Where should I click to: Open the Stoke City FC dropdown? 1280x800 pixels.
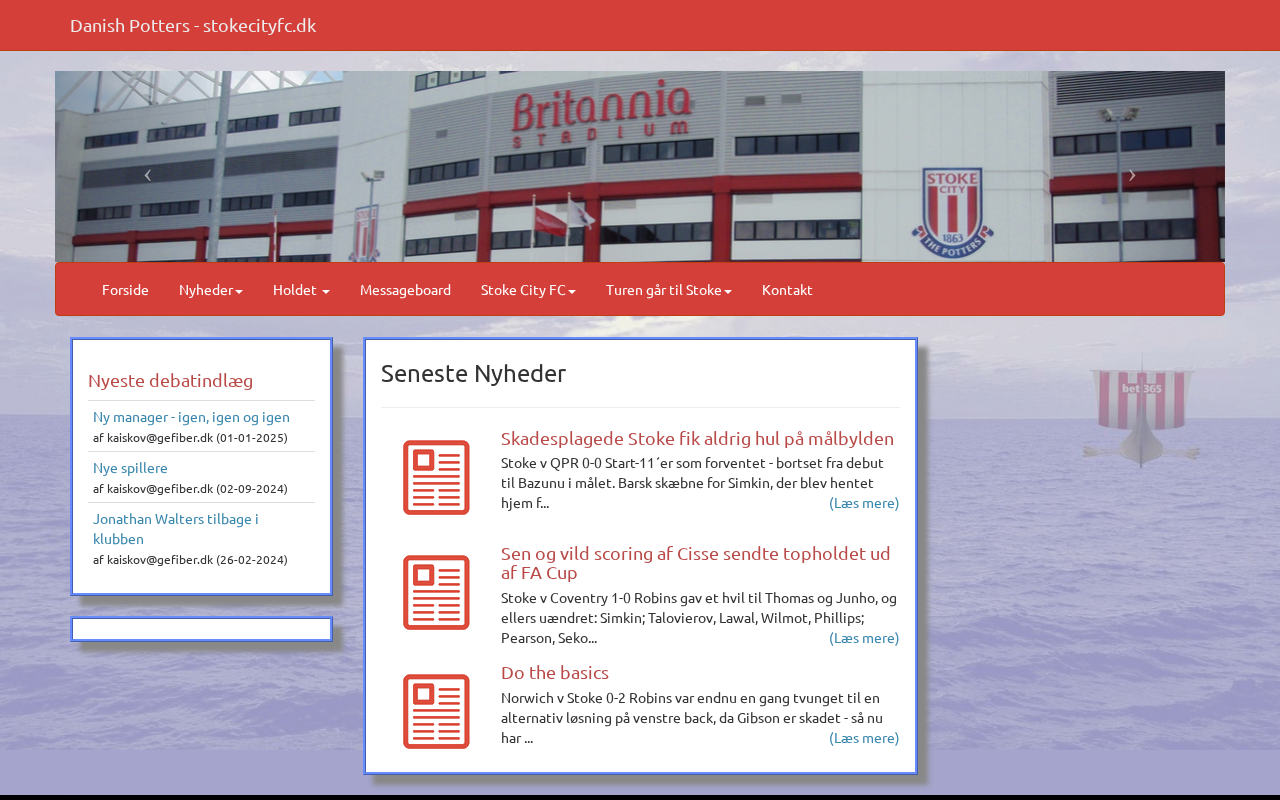528,290
